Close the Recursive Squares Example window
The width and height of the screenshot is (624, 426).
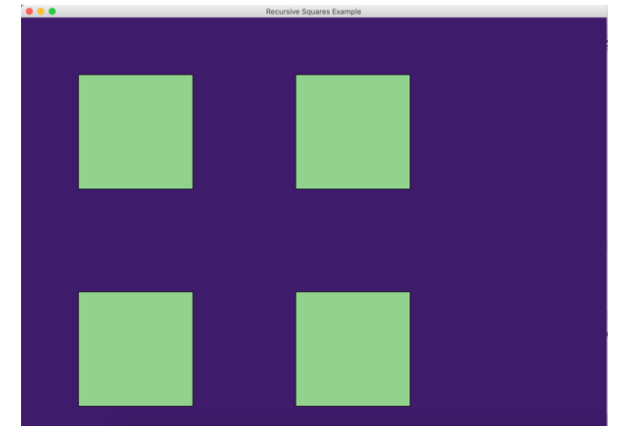[x=29, y=11]
